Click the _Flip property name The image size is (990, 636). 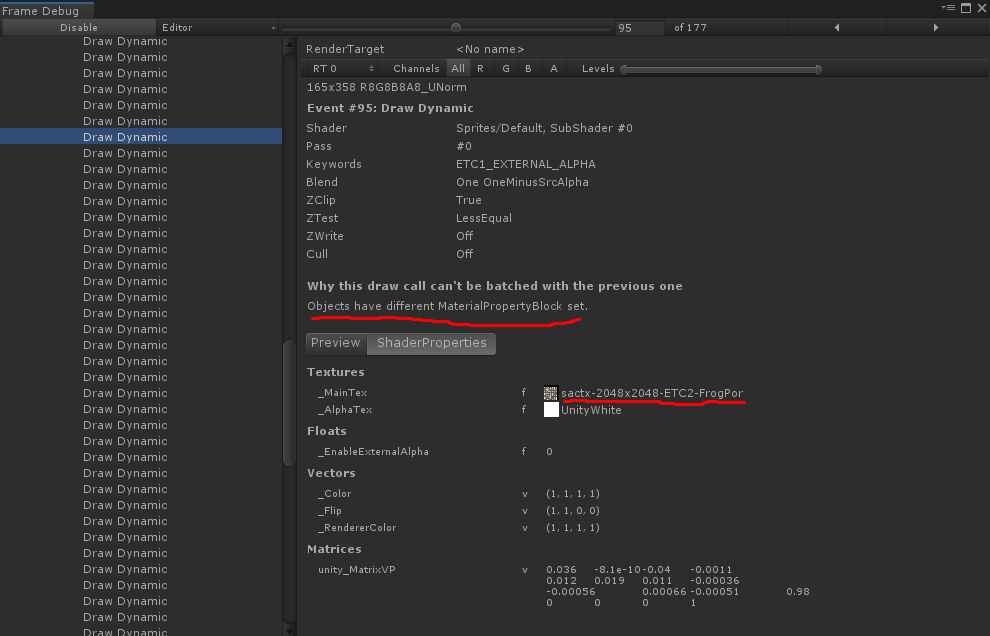(330, 511)
